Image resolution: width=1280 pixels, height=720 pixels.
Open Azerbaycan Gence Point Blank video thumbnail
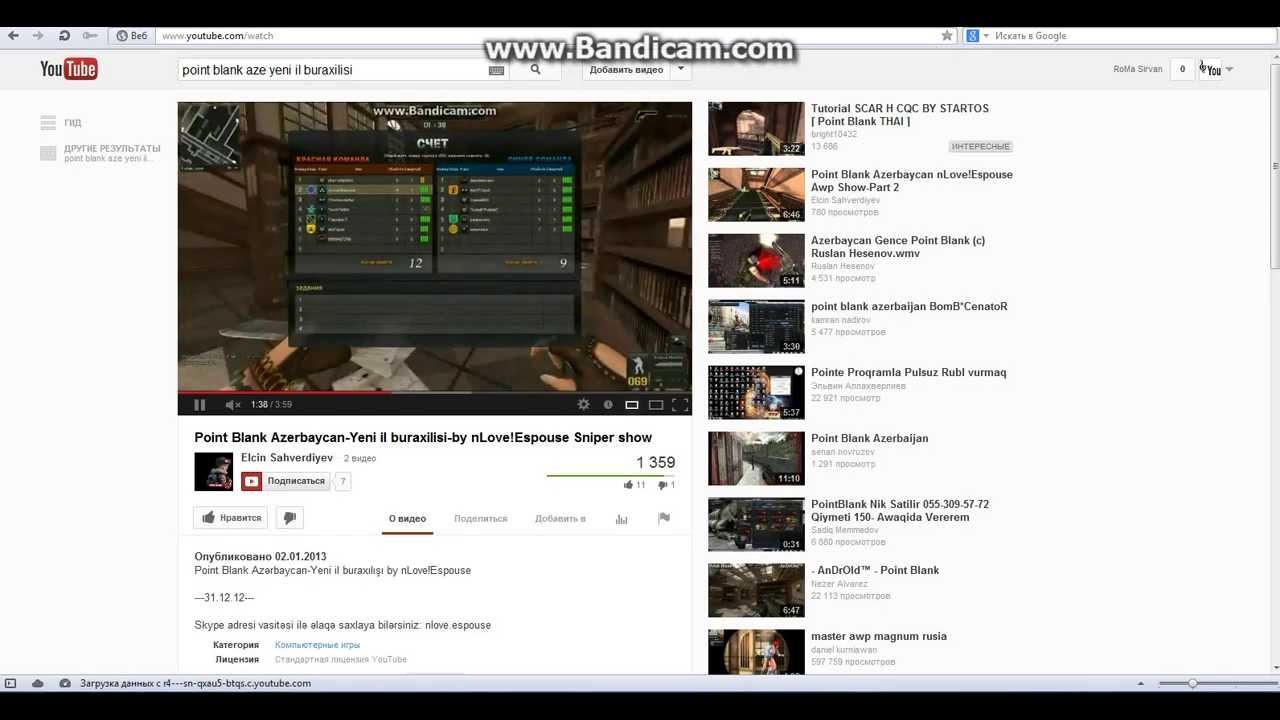(756, 261)
